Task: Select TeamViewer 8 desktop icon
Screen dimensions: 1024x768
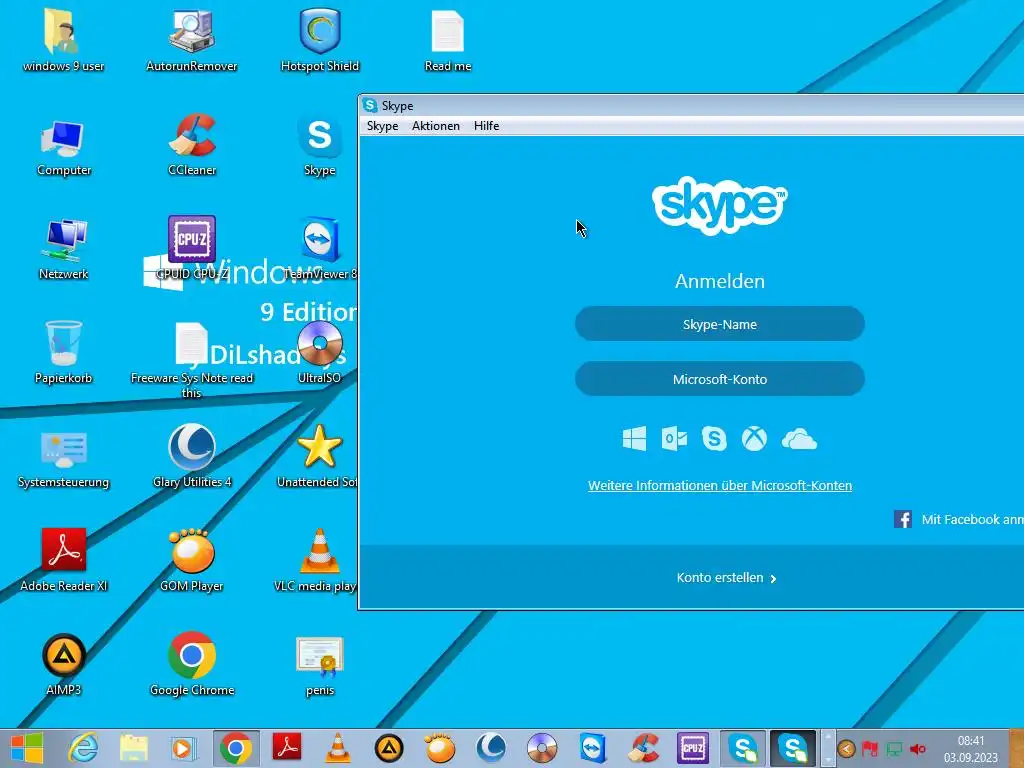Action: (x=319, y=249)
